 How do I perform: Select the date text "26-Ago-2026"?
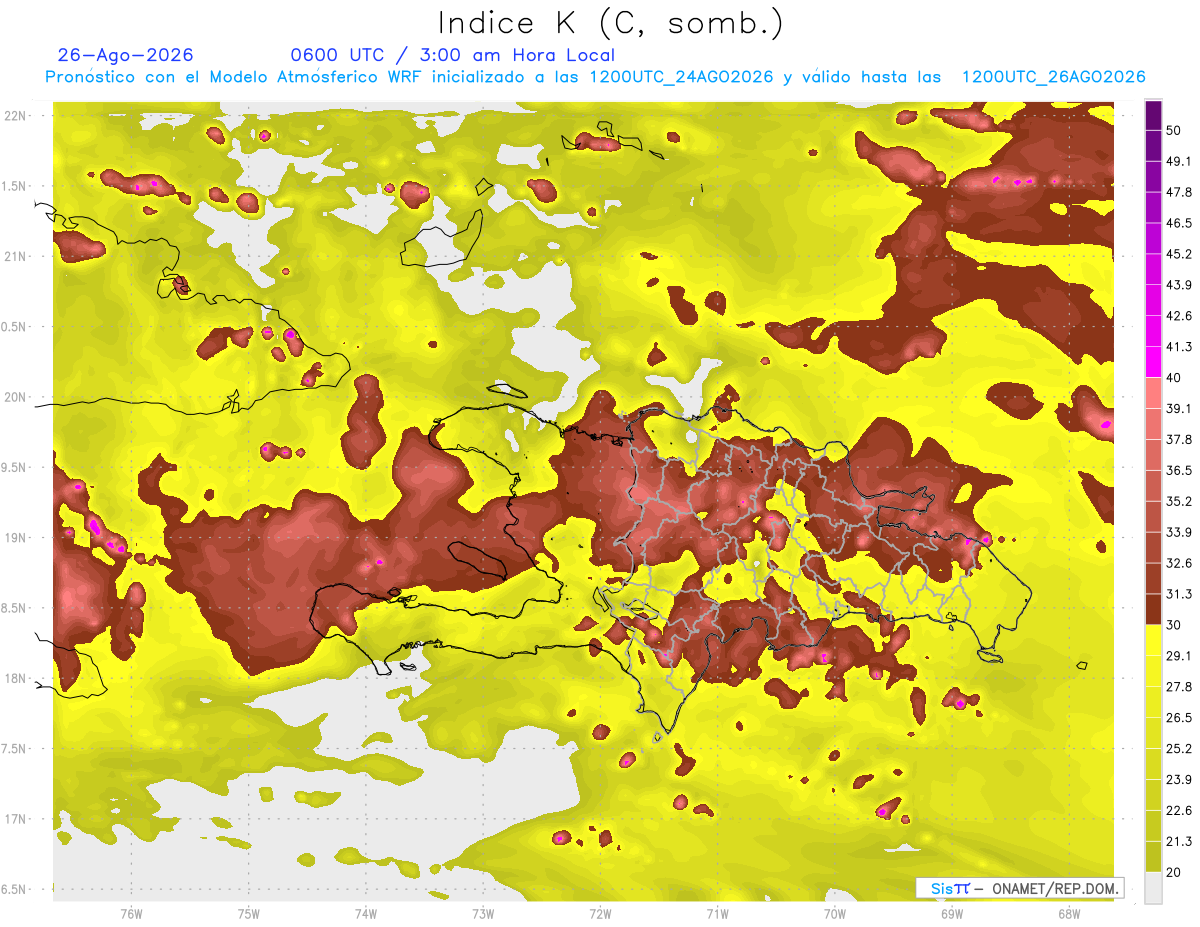pos(126,55)
